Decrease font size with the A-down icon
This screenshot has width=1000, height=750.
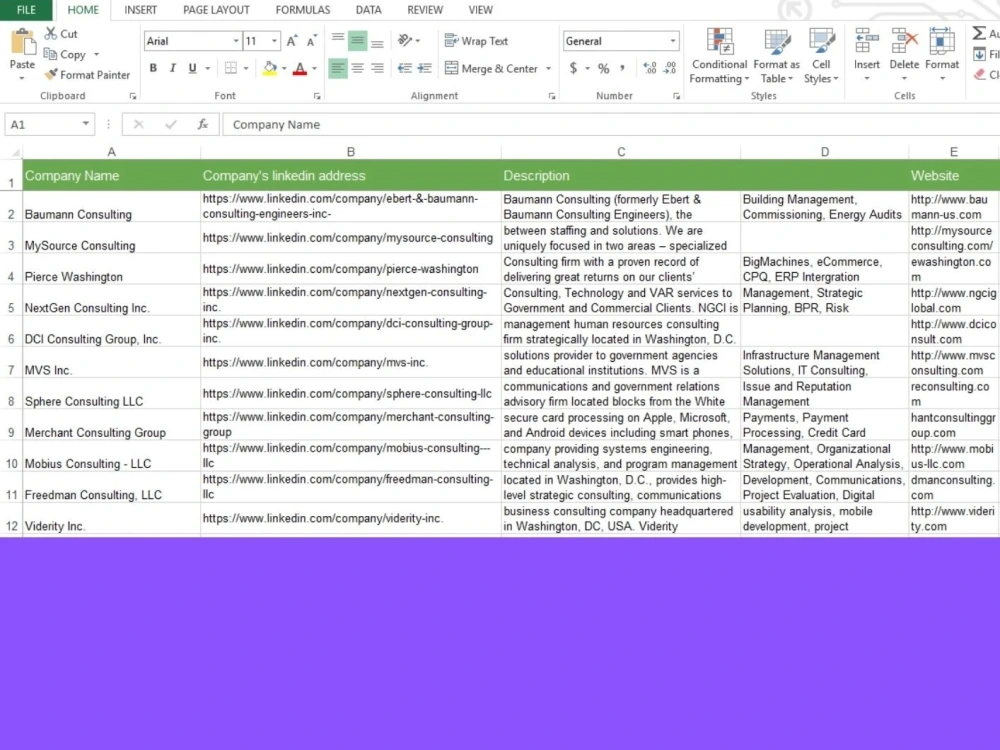click(x=312, y=41)
